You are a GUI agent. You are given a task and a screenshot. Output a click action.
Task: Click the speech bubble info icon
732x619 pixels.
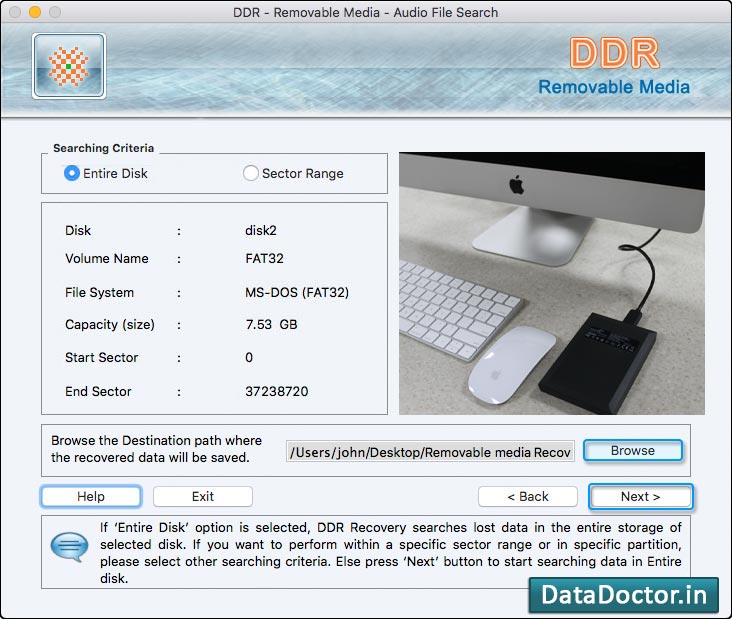[x=69, y=546]
